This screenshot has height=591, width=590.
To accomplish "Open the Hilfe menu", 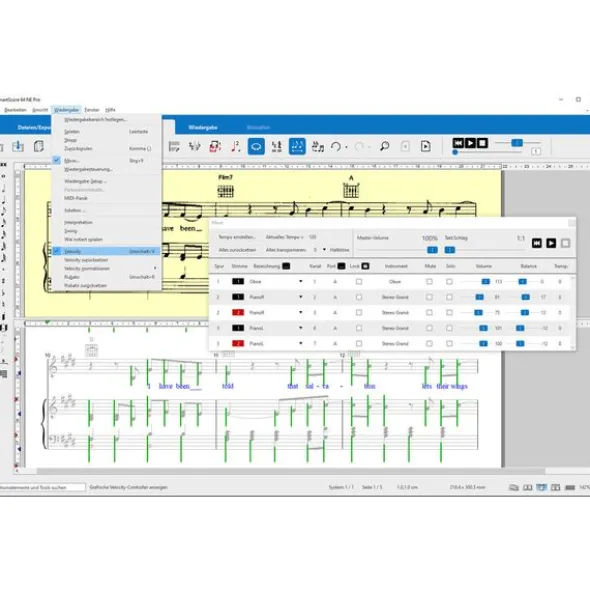I will coord(110,110).
